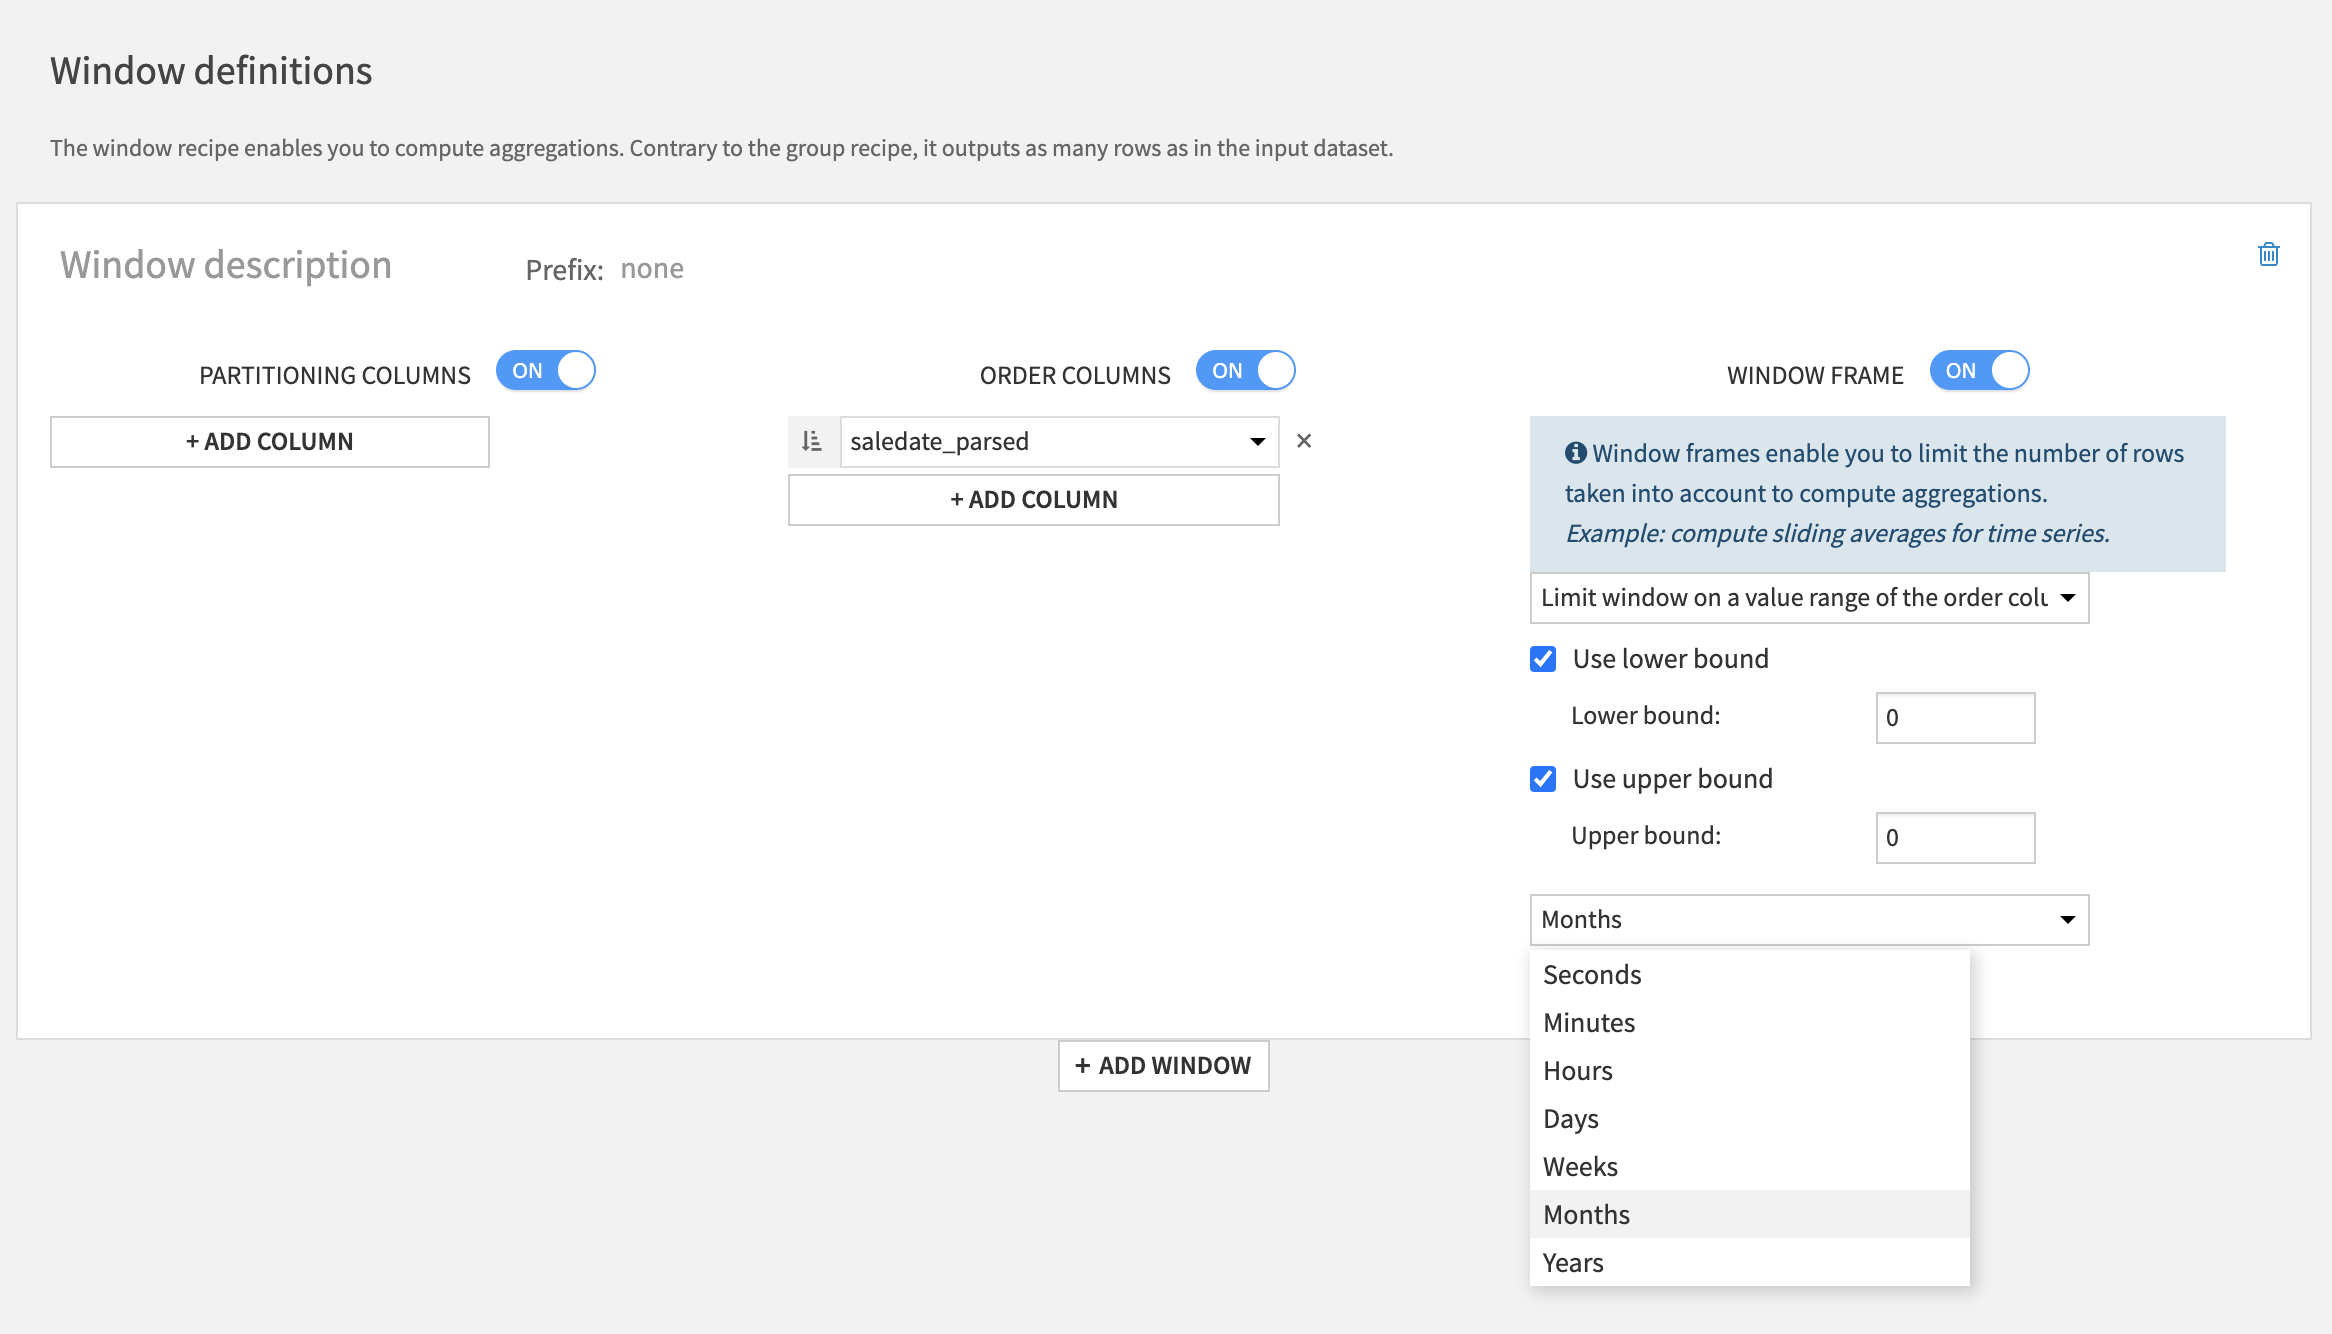
Task: Click the Use lower bound label
Action: click(1671, 659)
